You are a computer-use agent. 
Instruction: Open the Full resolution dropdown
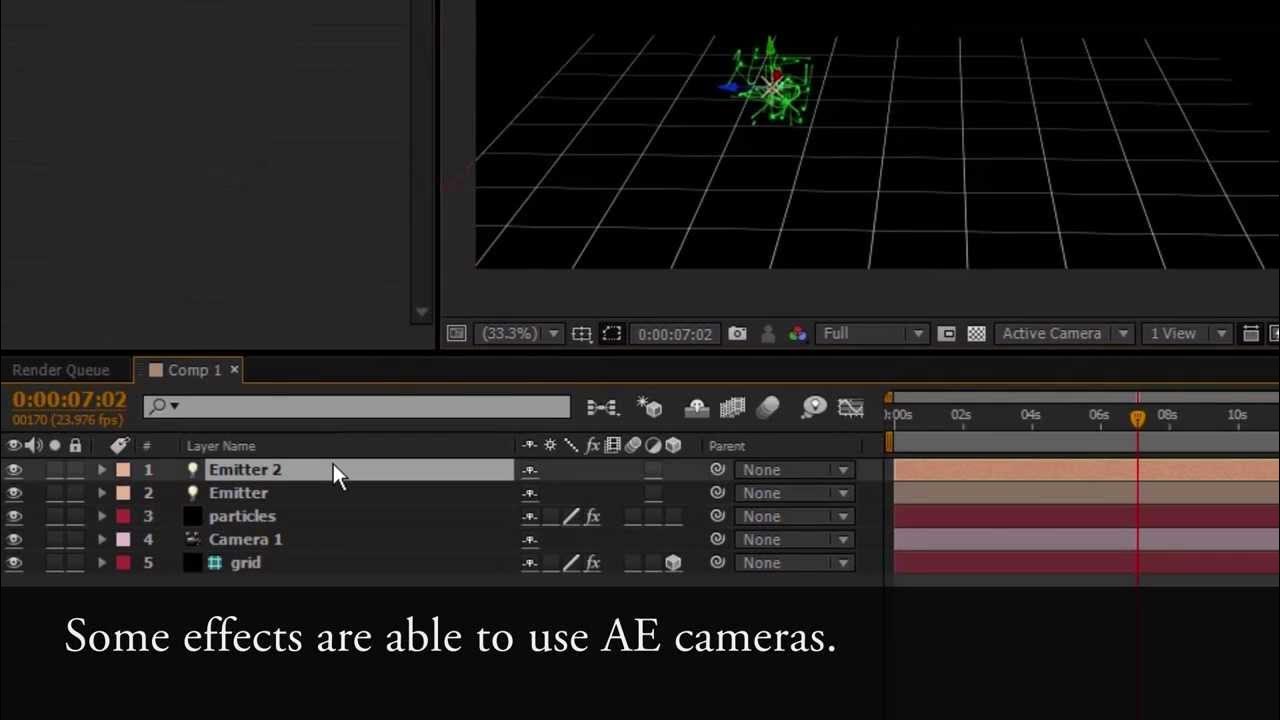(872, 333)
